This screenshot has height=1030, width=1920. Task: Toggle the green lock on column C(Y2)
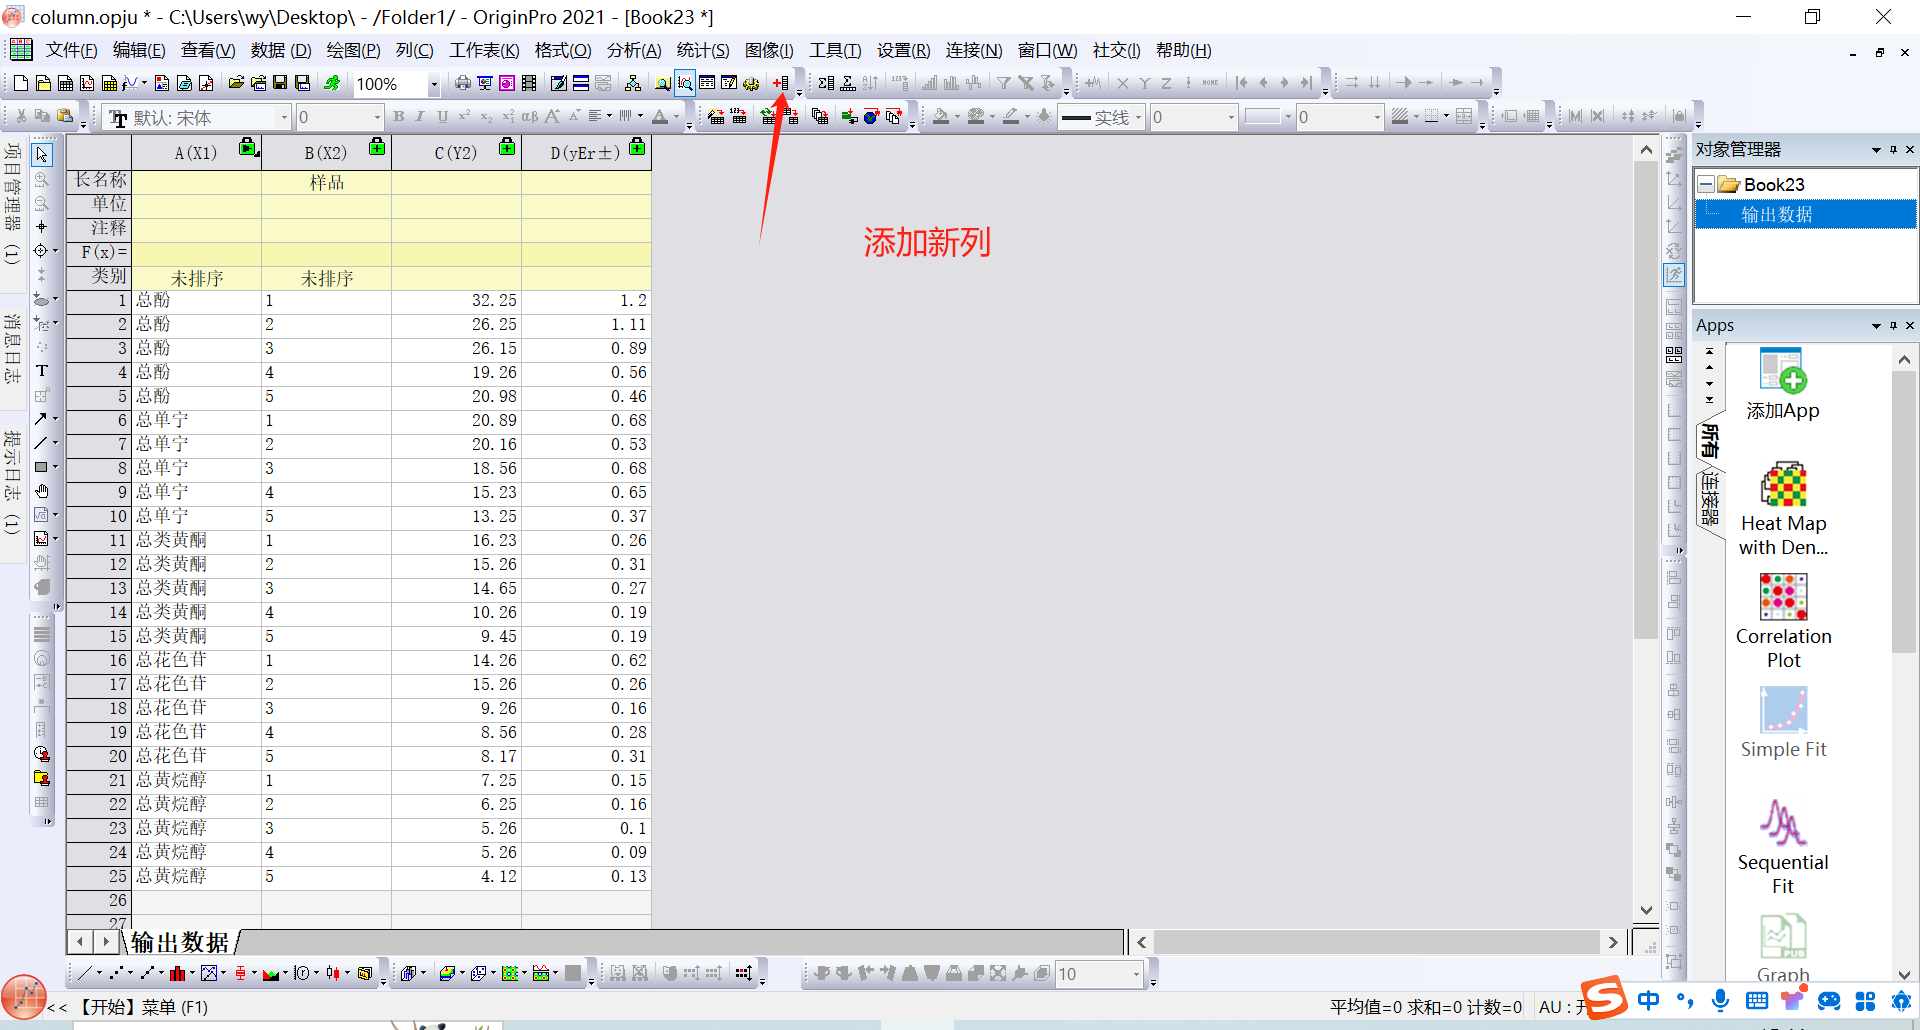507,148
